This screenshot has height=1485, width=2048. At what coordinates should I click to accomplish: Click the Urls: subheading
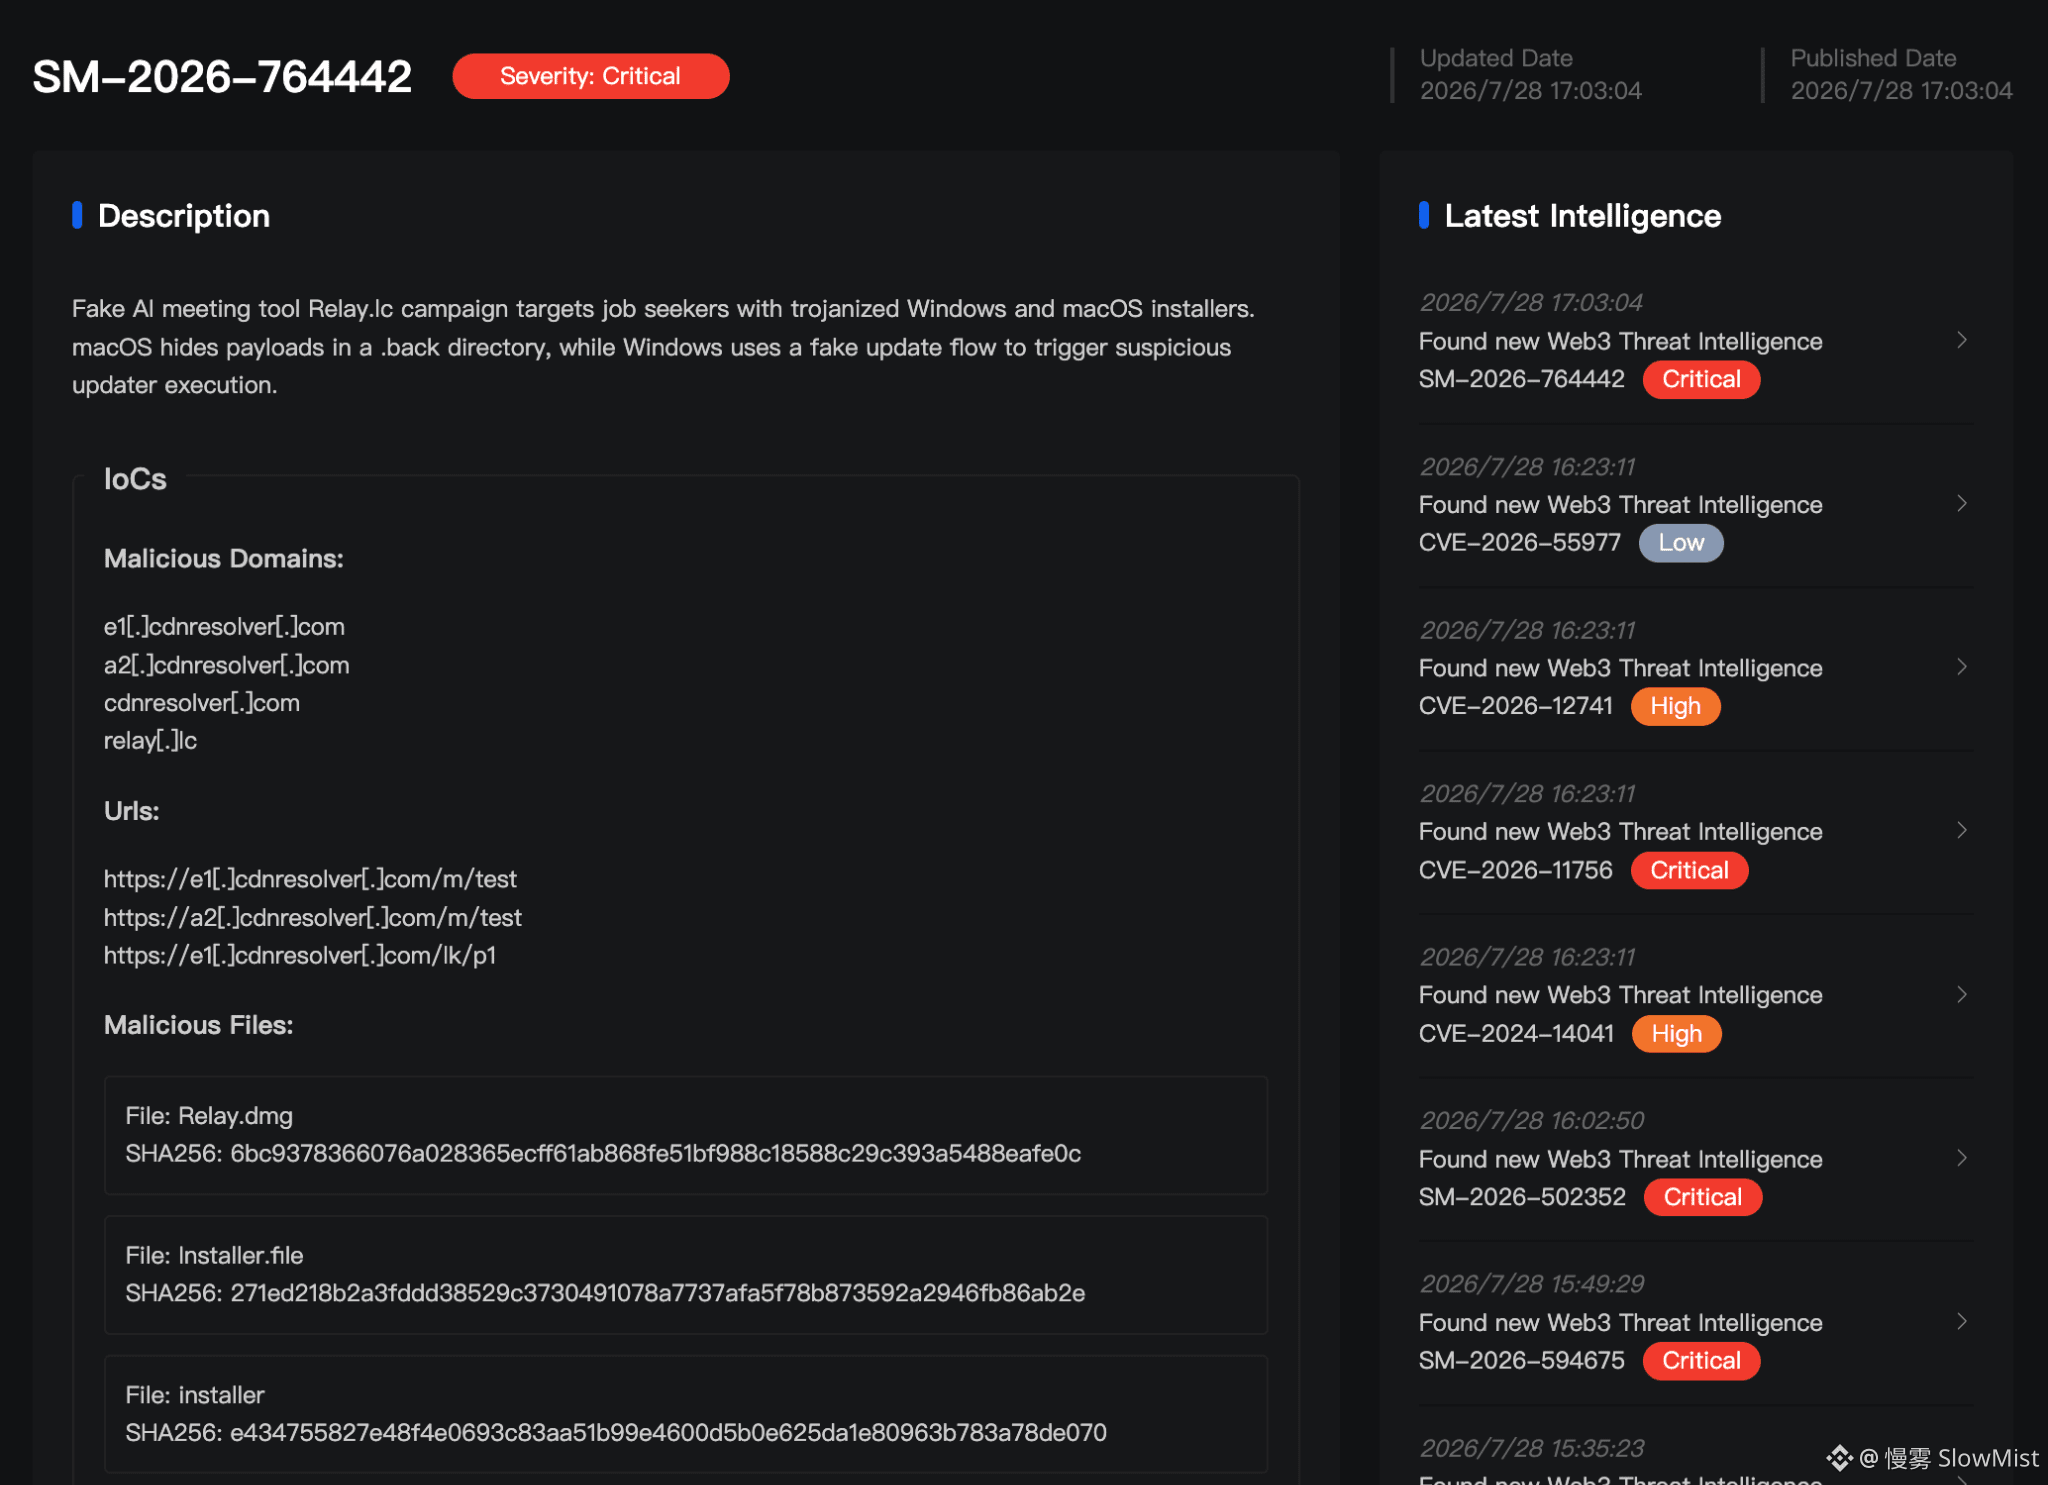[x=132, y=811]
